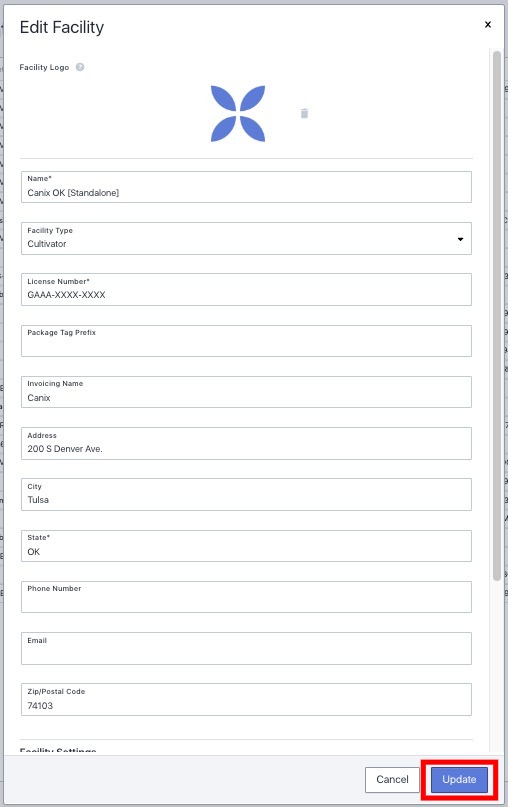
Task: Click into Package Tag Prefix field
Action: pyautogui.click(x=246, y=341)
